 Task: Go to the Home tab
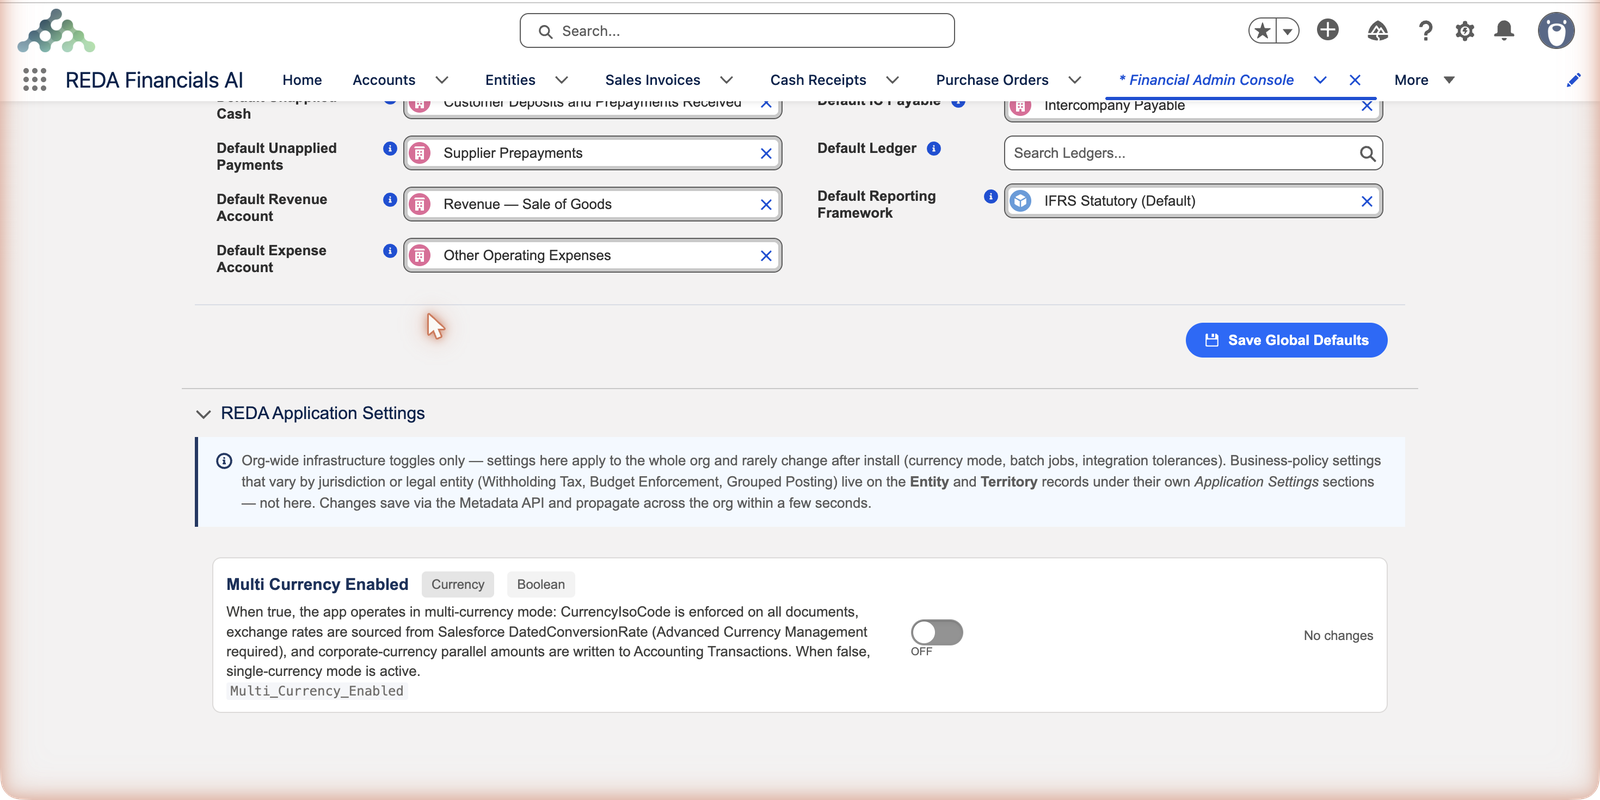302,80
